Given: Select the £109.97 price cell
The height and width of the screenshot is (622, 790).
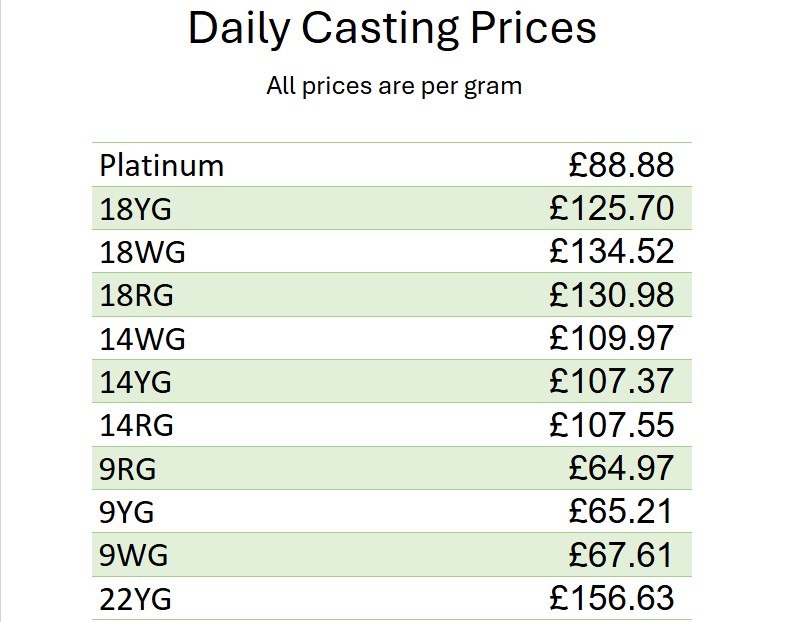Looking at the screenshot, I should coord(611,339).
